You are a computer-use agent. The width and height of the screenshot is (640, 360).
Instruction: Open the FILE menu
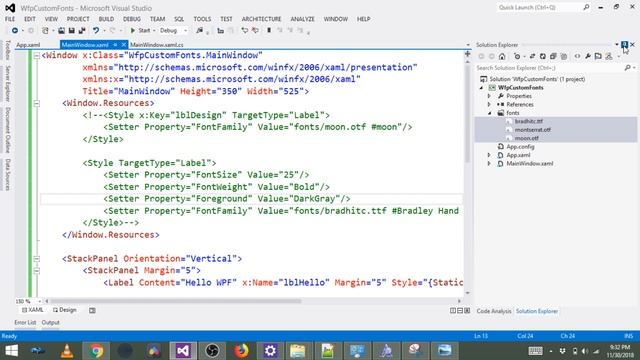[10, 19]
